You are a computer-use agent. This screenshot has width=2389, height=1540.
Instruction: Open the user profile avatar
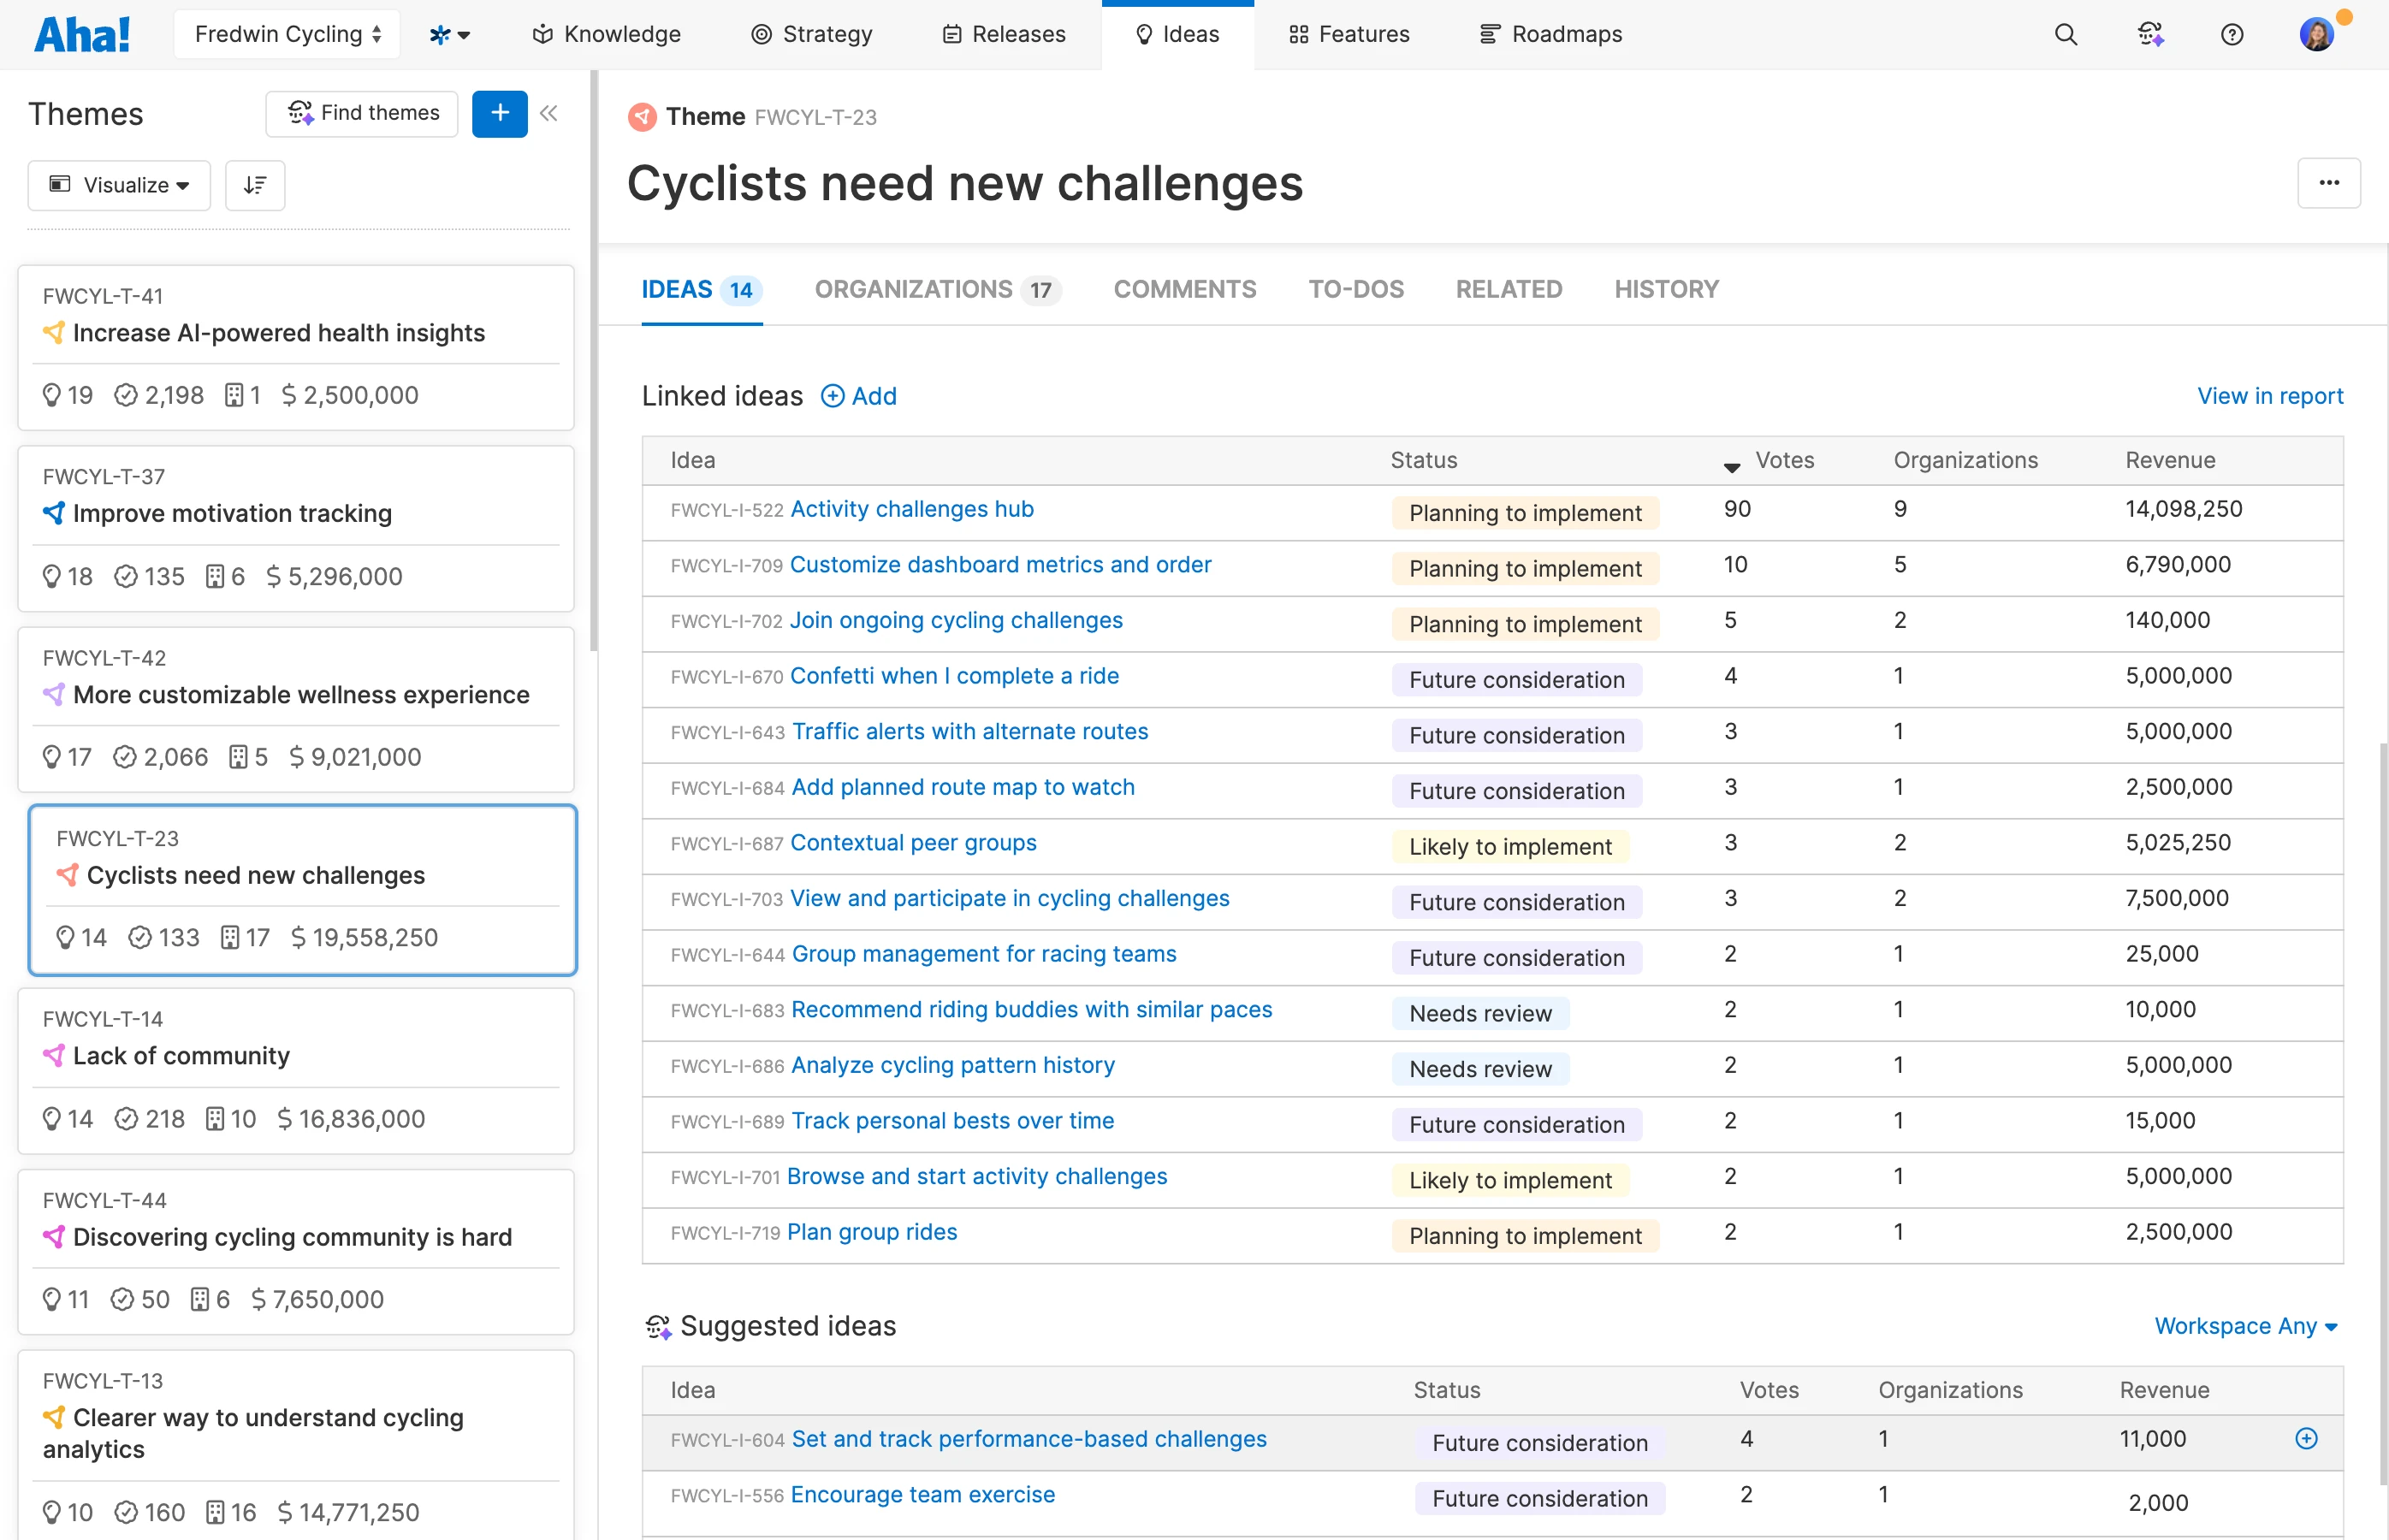[2316, 35]
